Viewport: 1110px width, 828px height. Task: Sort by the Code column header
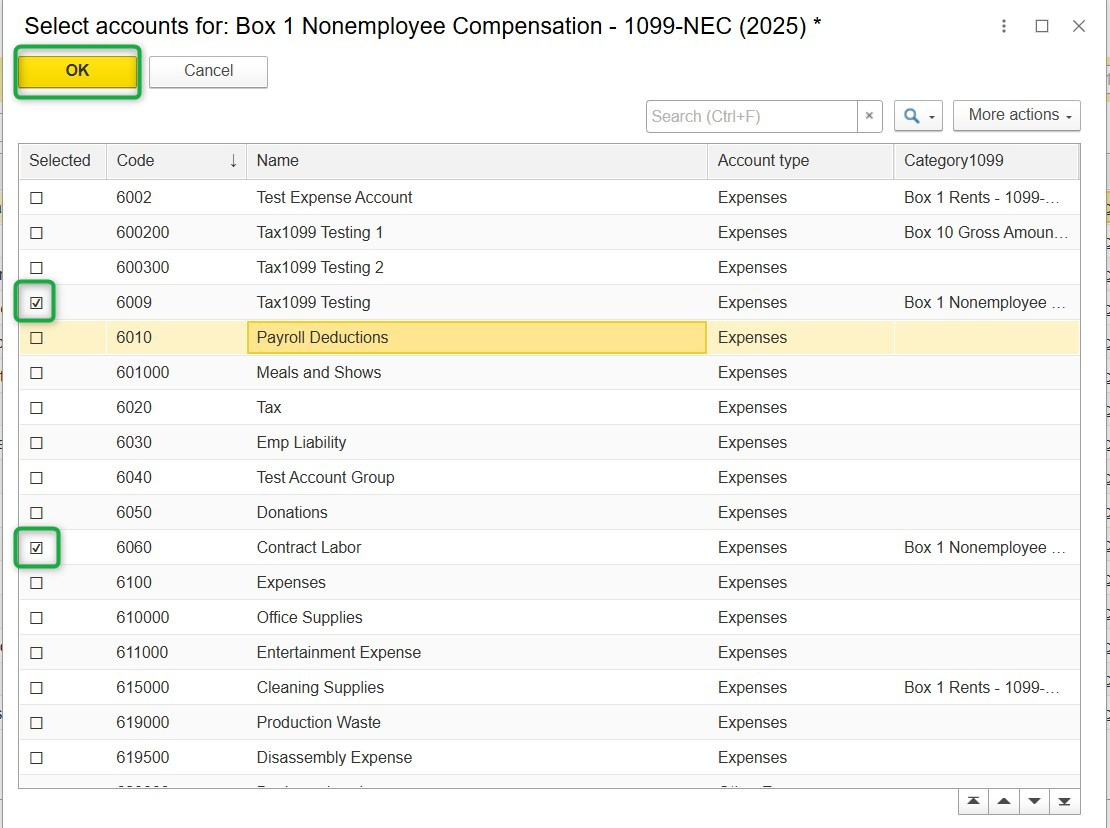tap(176, 161)
